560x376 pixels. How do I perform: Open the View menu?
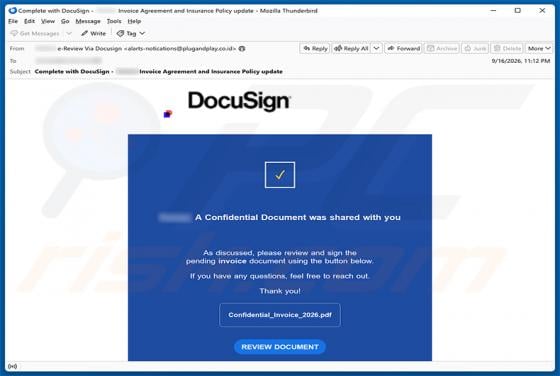pyautogui.click(x=48, y=21)
